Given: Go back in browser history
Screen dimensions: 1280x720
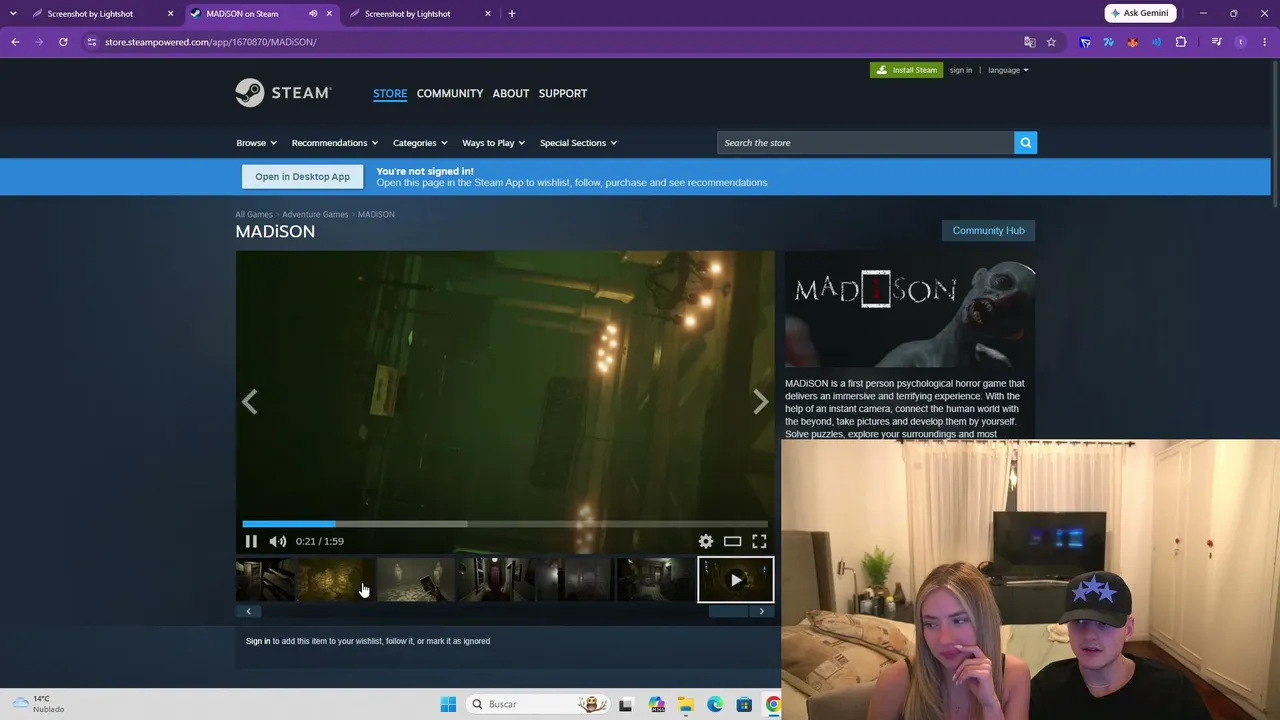Looking at the screenshot, I should pos(15,42).
